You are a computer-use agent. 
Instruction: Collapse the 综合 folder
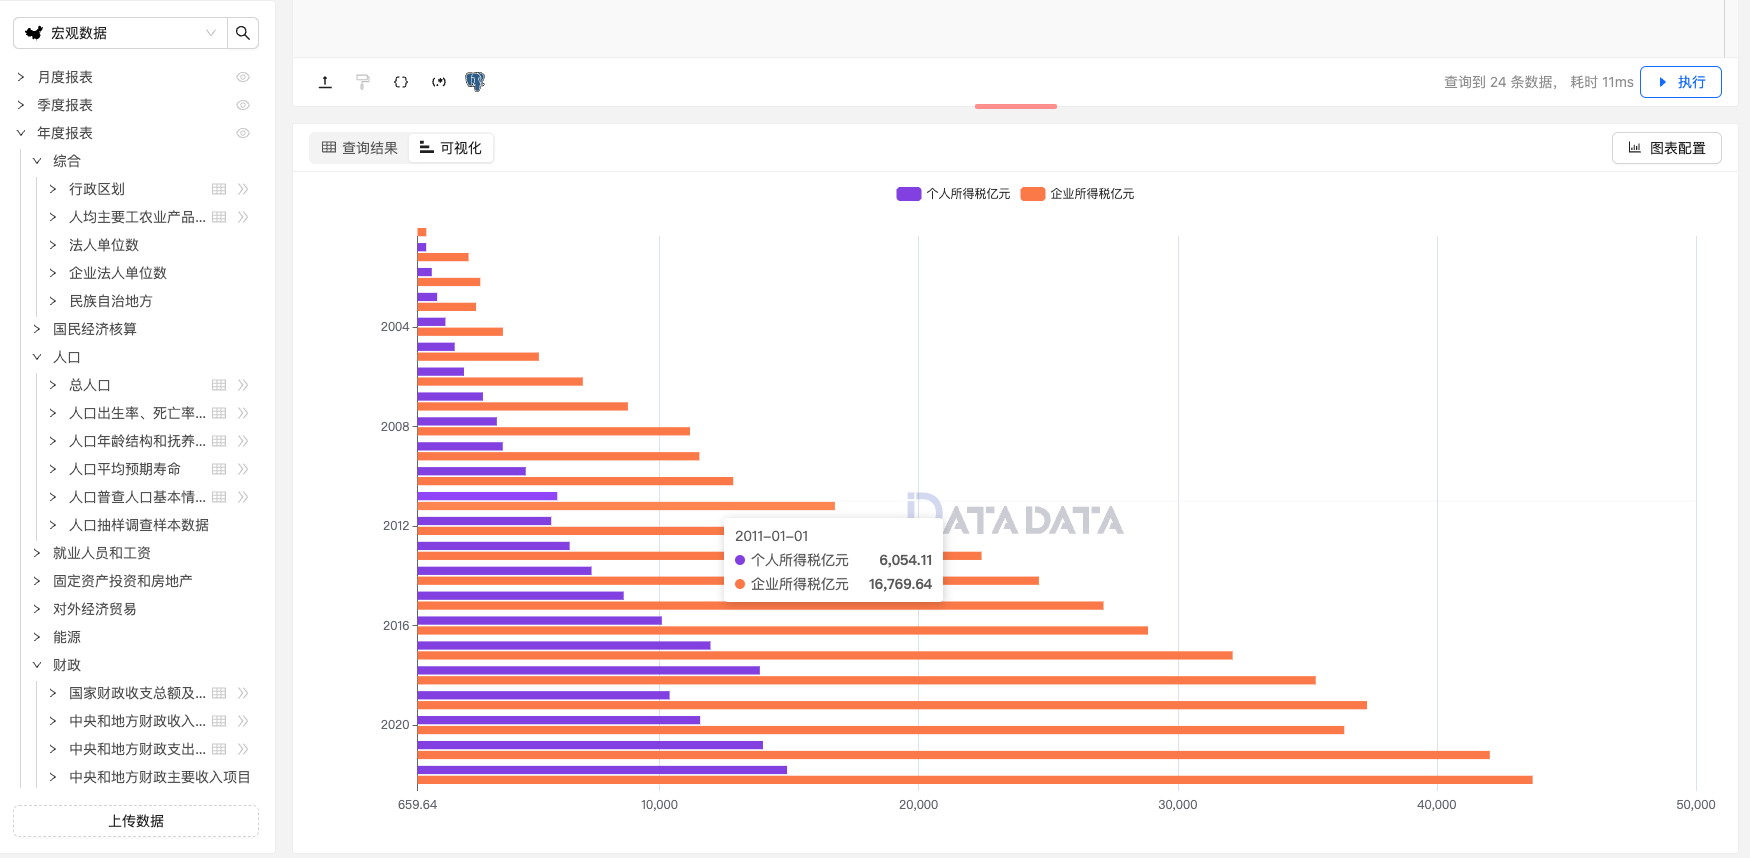(37, 161)
